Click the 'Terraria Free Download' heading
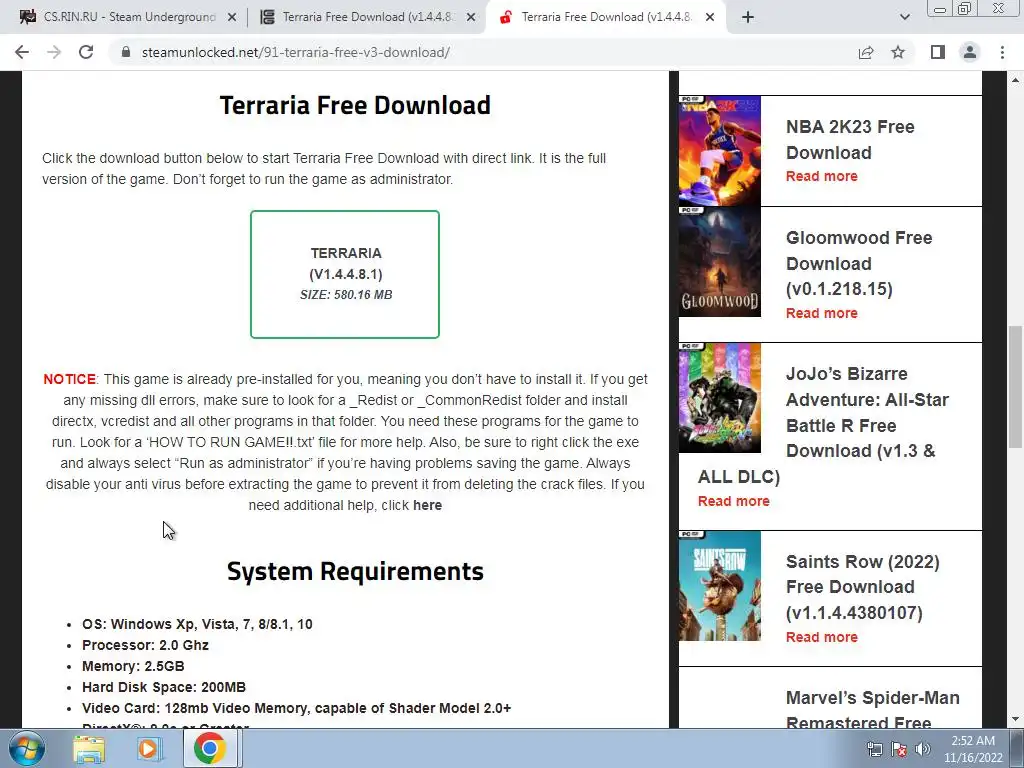This screenshot has width=1024, height=768. click(355, 105)
